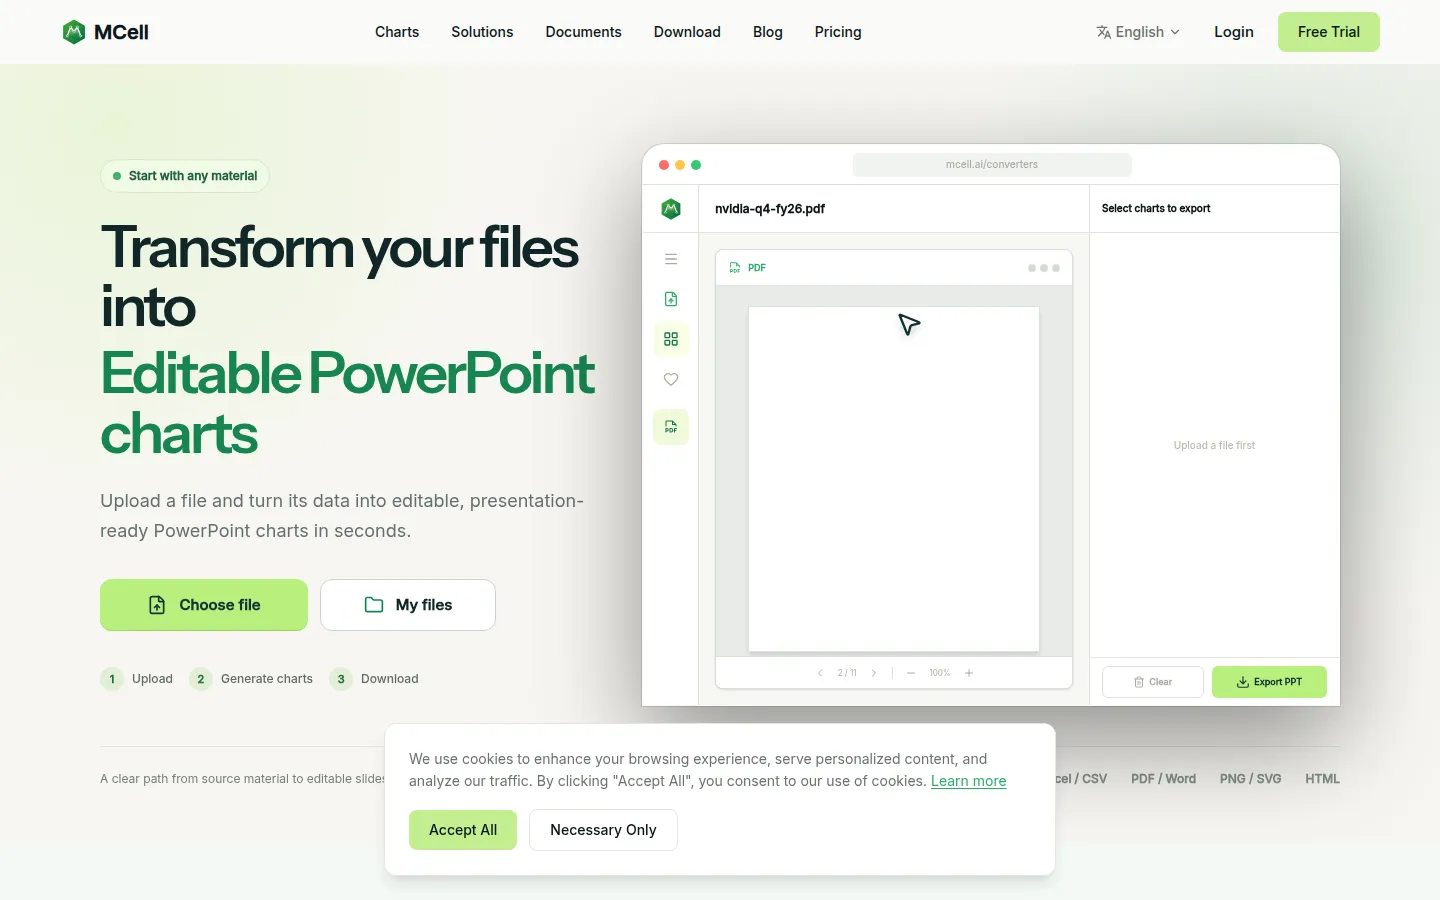Go to Documents page
The image size is (1440, 900).
coord(583,32)
